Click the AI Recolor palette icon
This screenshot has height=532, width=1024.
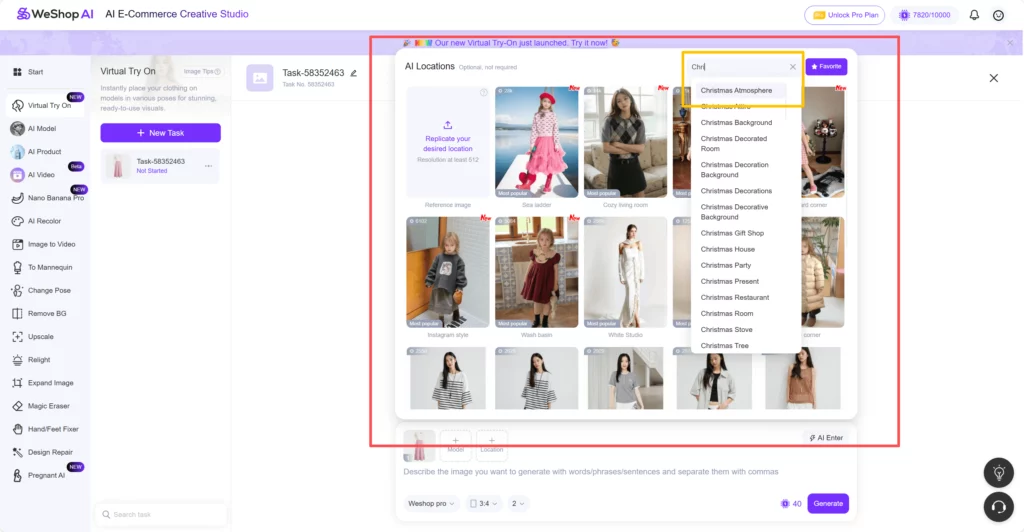point(18,221)
